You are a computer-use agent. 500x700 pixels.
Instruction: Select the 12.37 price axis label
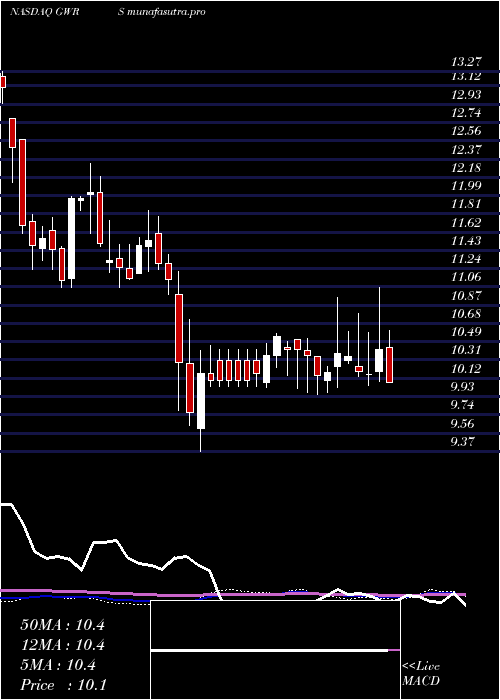point(466,150)
